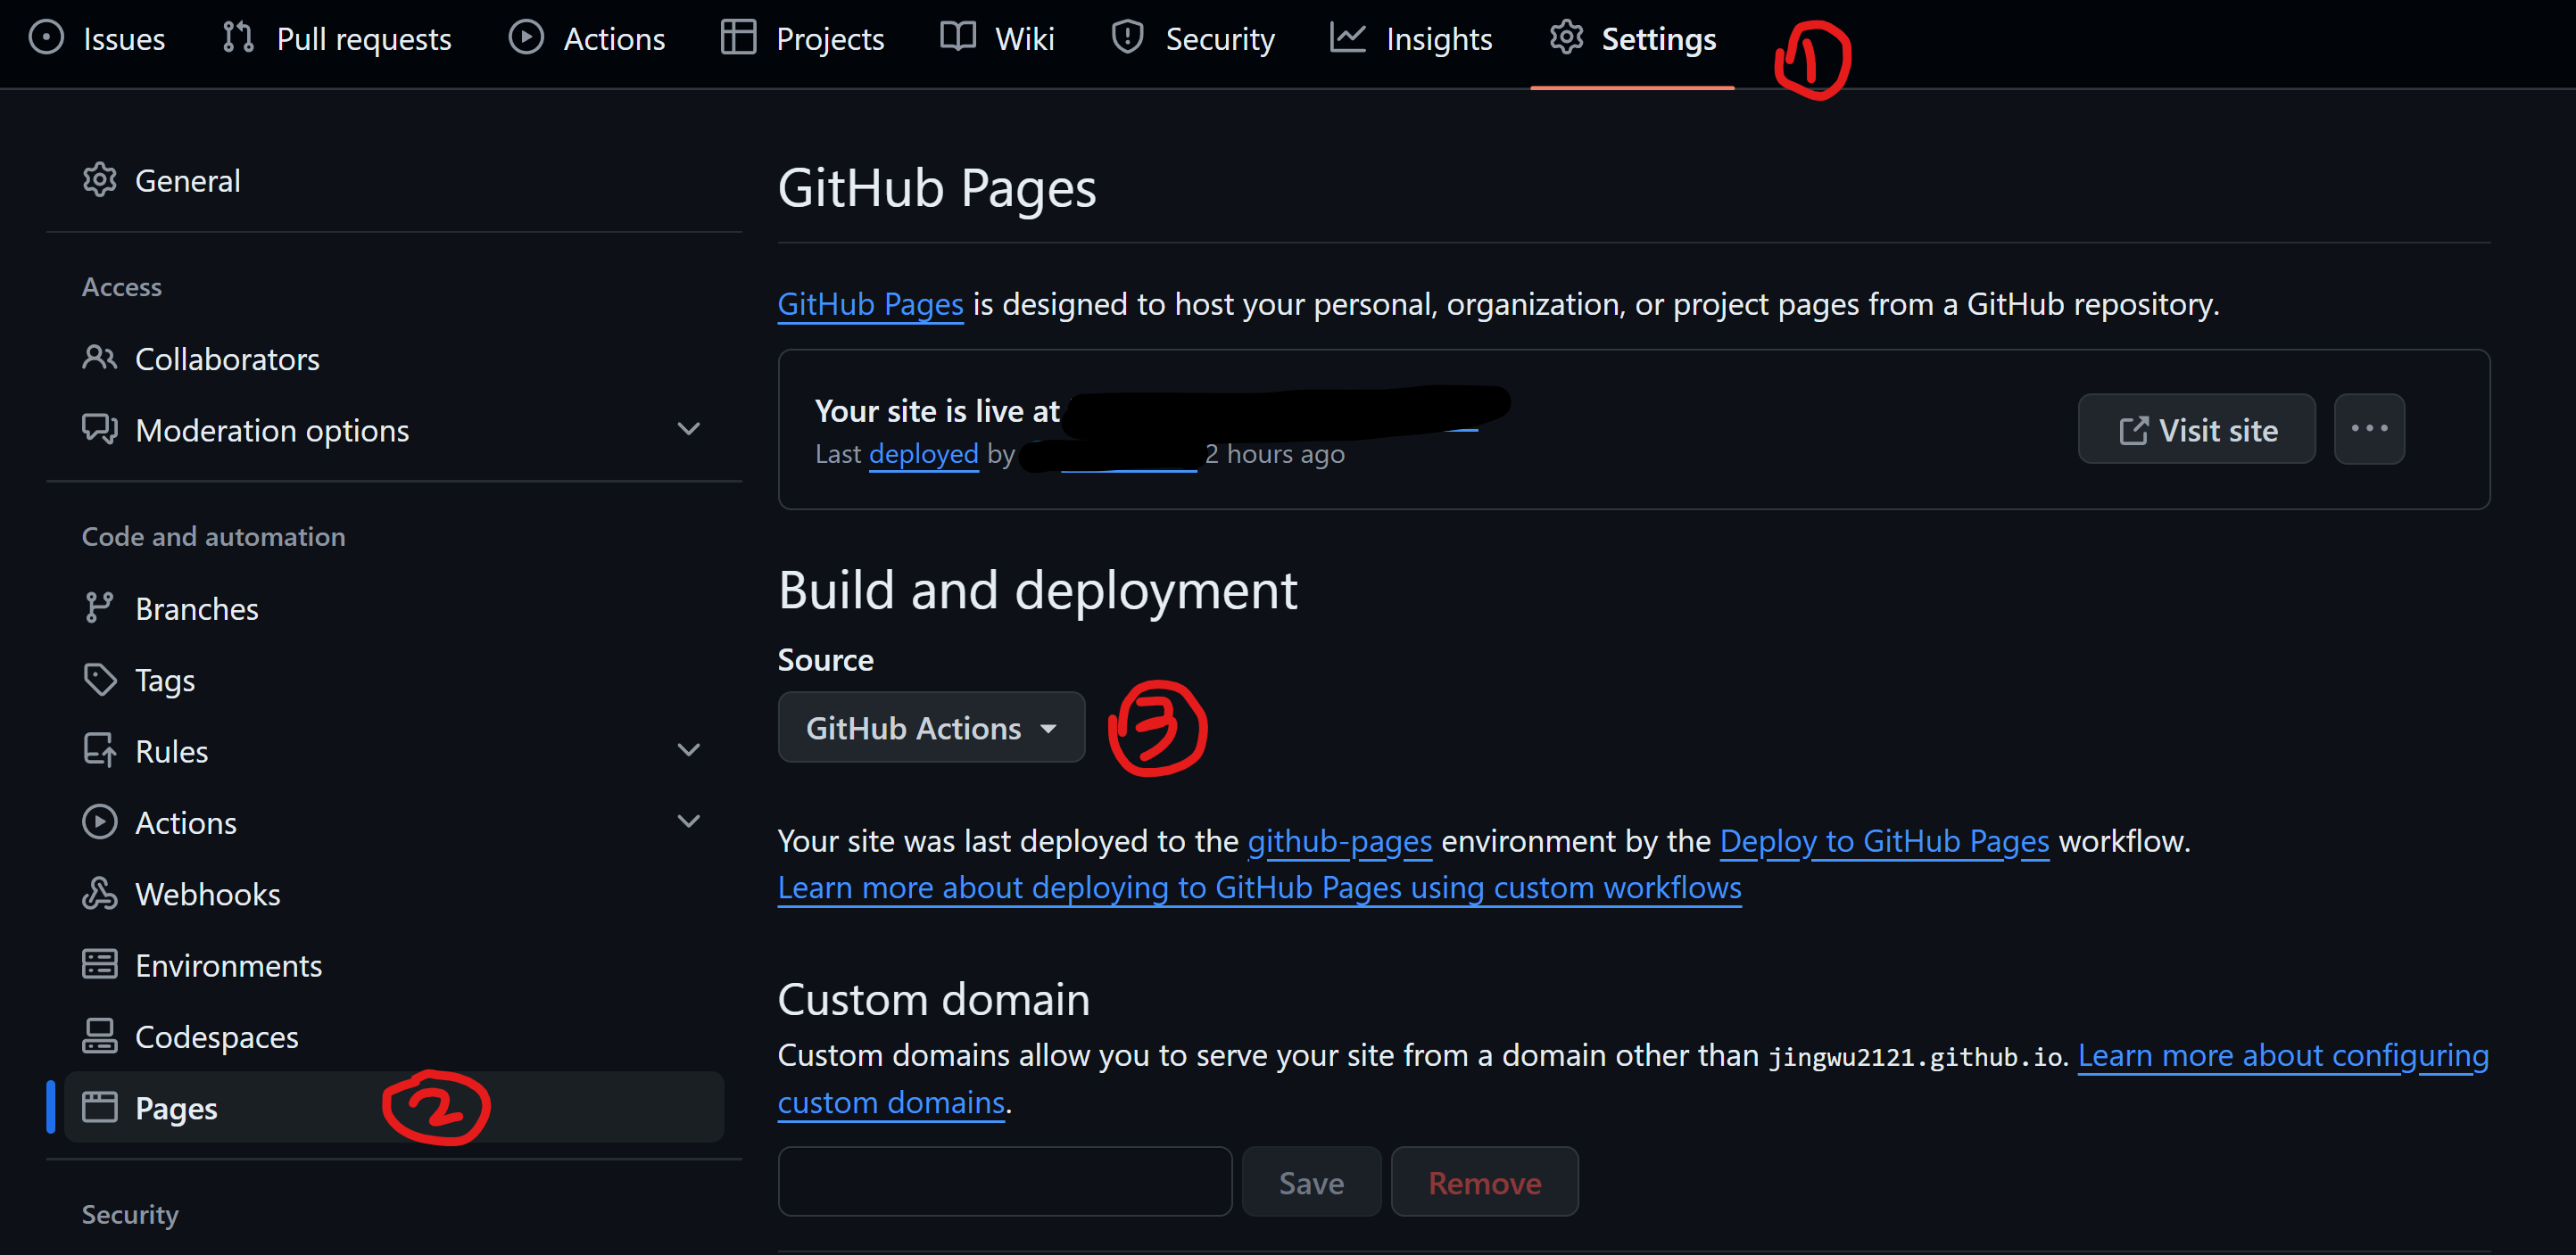
Task: Click the Actions play icon in top nav
Action: click(526, 38)
